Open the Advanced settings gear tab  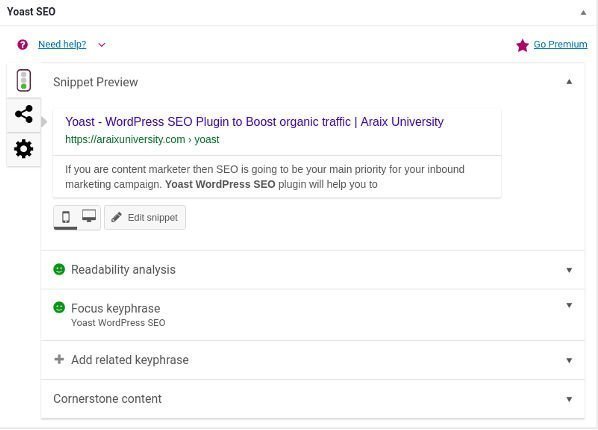tap(24, 149)
